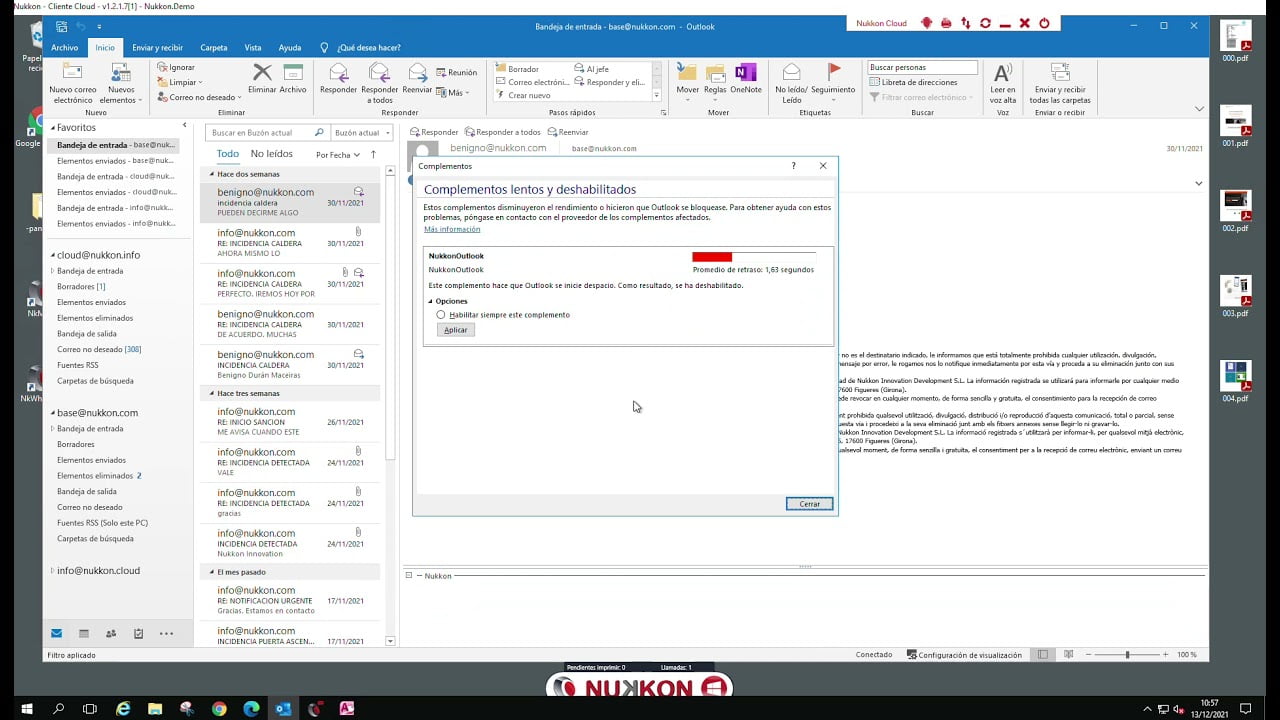Click the help question mark in Complementos dialog
Viewport: 1280px width, 720px height.
(x=794, y=166)
